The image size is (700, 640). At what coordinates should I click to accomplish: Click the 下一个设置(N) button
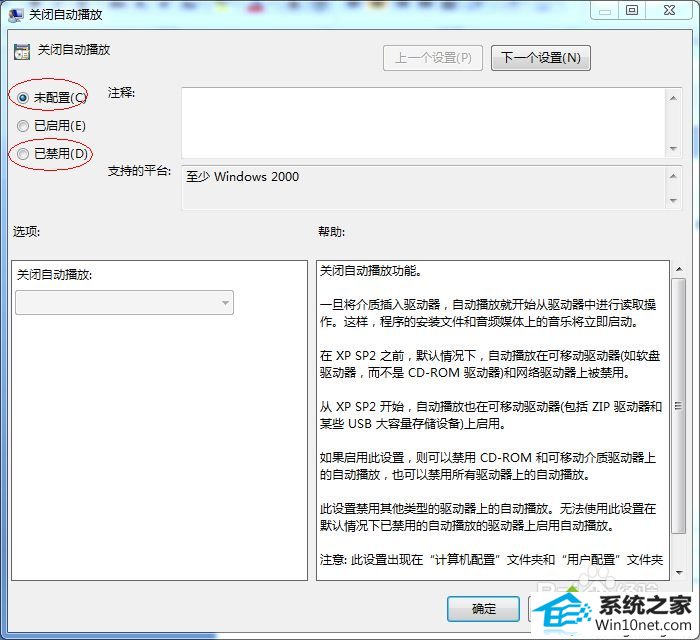[x=541, y=58]
